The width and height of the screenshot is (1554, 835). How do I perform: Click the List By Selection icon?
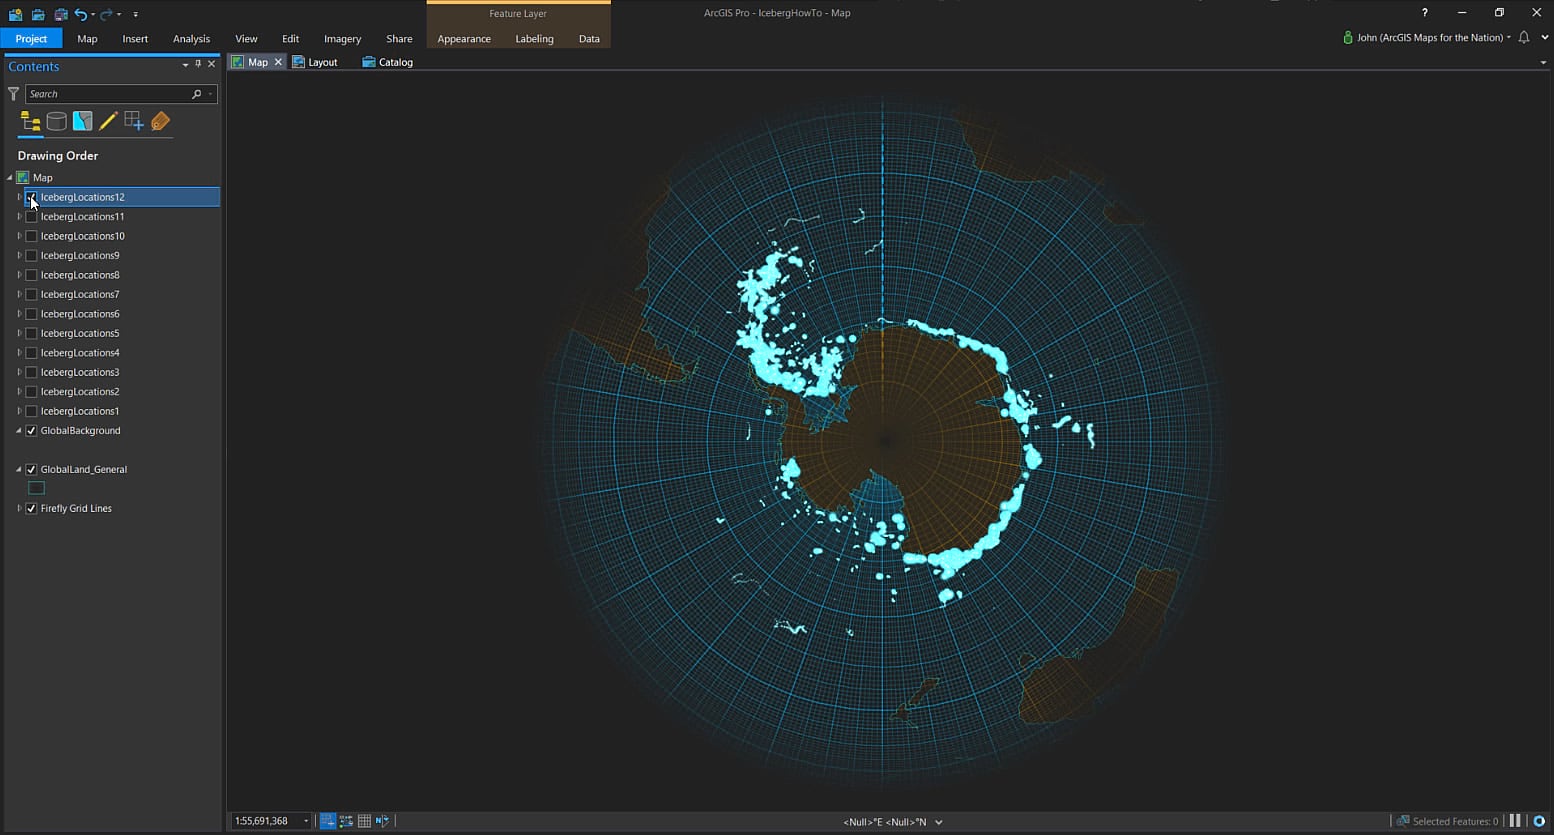(82, 122)
